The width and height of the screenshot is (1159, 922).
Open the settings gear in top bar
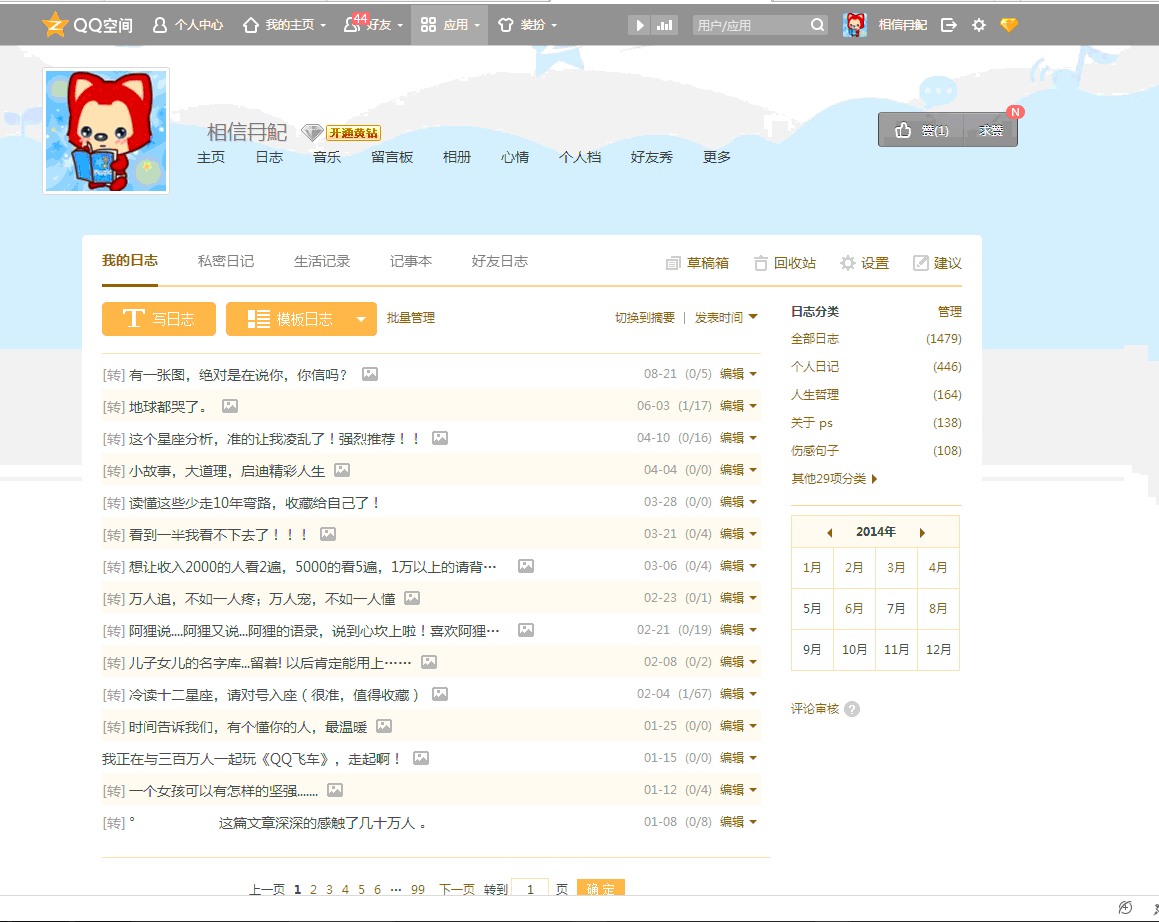(x=979, y=25)
